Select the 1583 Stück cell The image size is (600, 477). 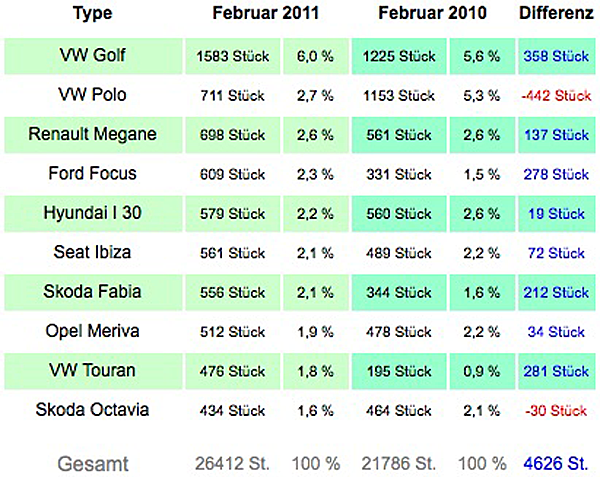233,56
